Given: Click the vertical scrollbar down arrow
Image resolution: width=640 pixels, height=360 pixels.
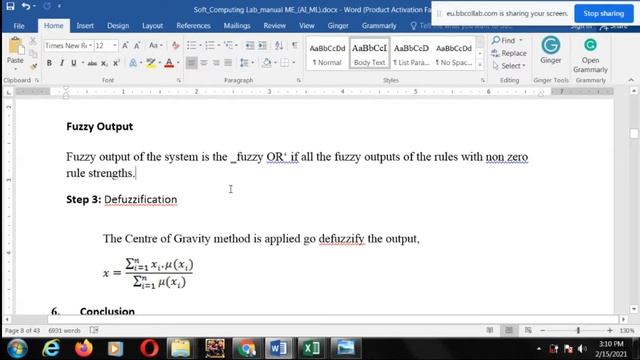Looking at the screenshot, I should coord(634,309).
